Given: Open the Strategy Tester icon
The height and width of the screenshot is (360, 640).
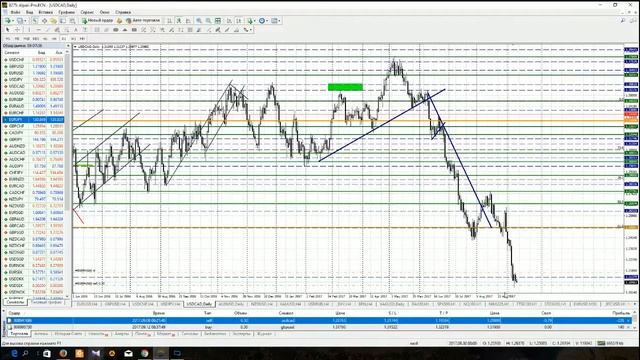Looking at the screenshot, I should (x=72, y=20).
